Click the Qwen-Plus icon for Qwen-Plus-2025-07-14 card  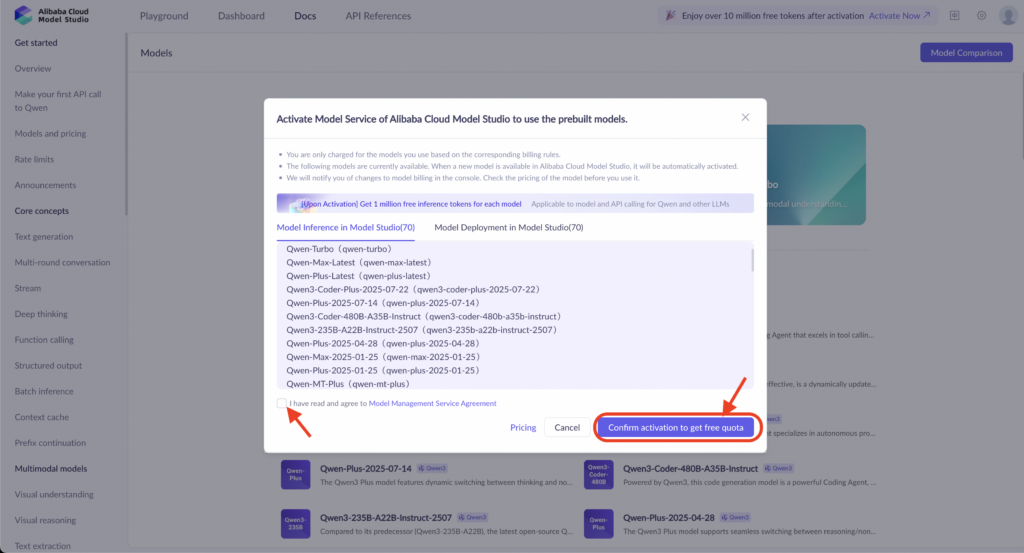pos(295,475)
